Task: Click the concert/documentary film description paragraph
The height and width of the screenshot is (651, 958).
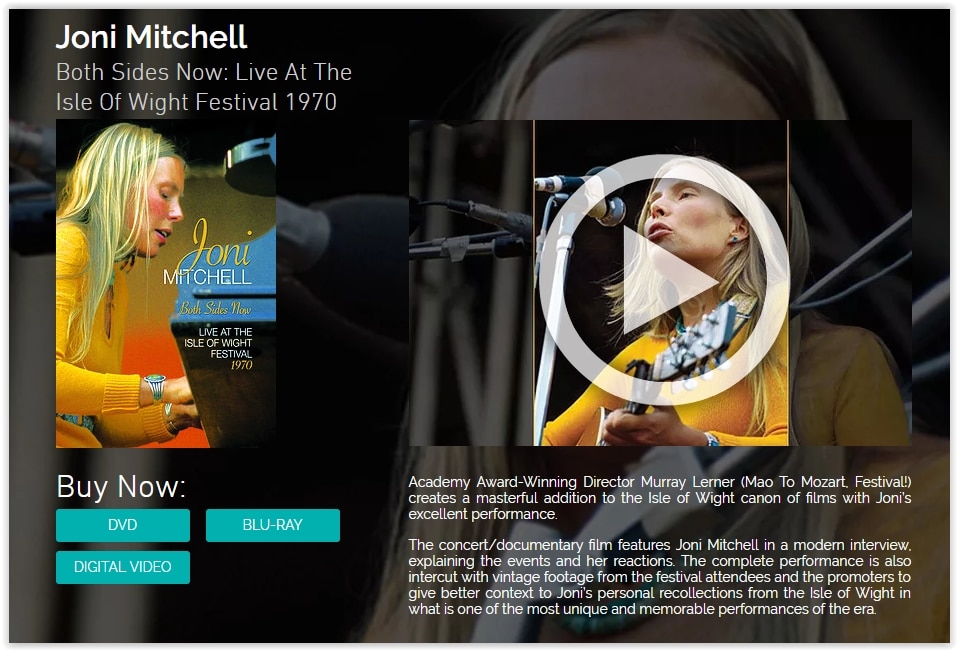Action: click(660, 576)
